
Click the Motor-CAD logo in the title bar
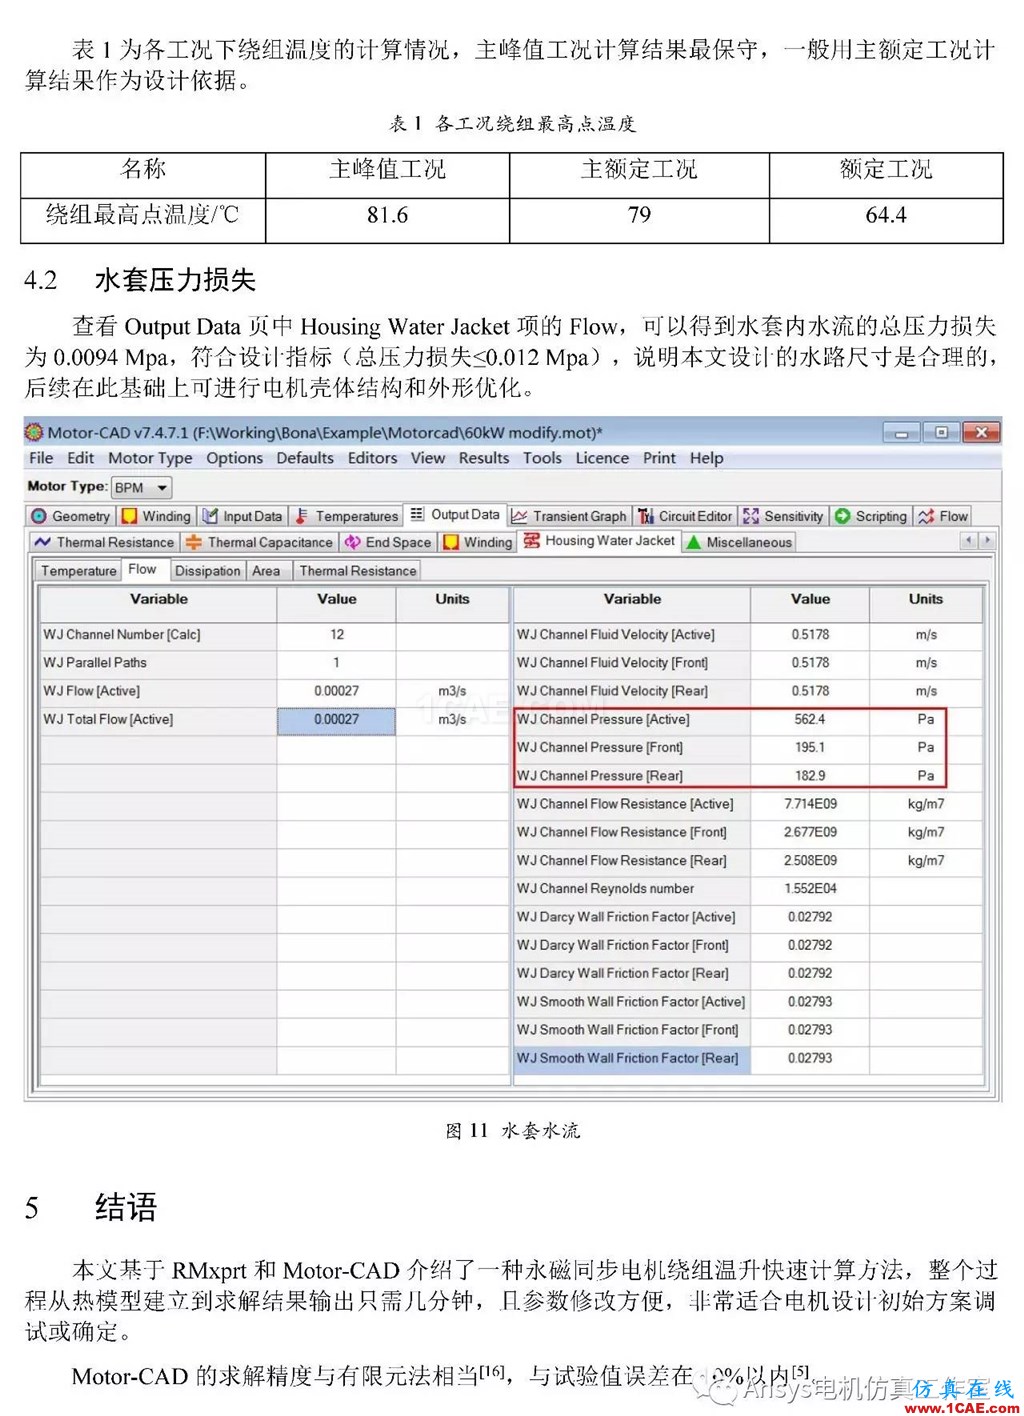(x=34, y=432)
